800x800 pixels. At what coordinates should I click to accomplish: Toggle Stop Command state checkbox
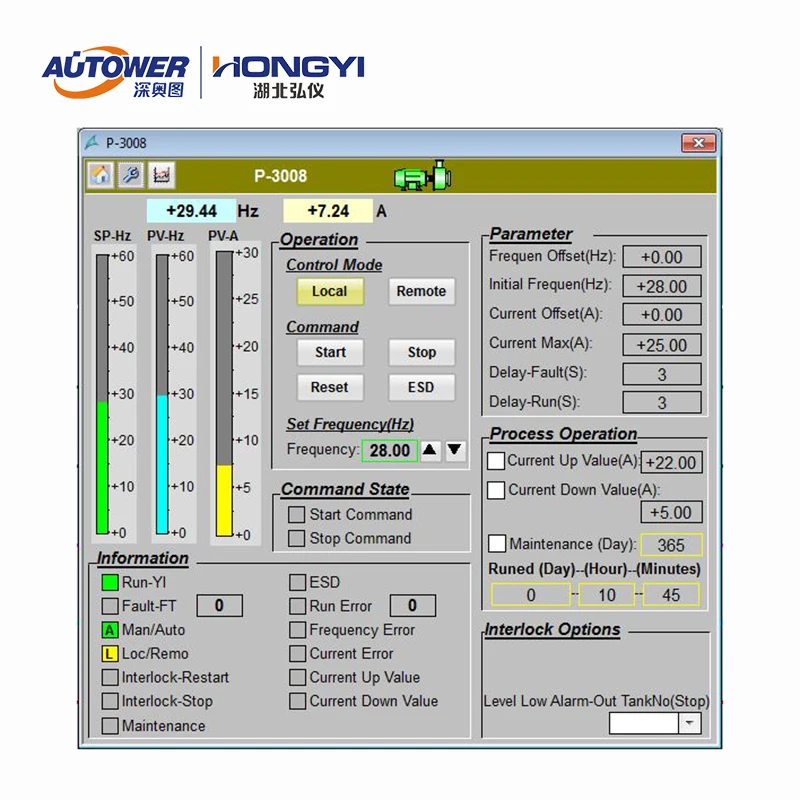click(296, 538)
